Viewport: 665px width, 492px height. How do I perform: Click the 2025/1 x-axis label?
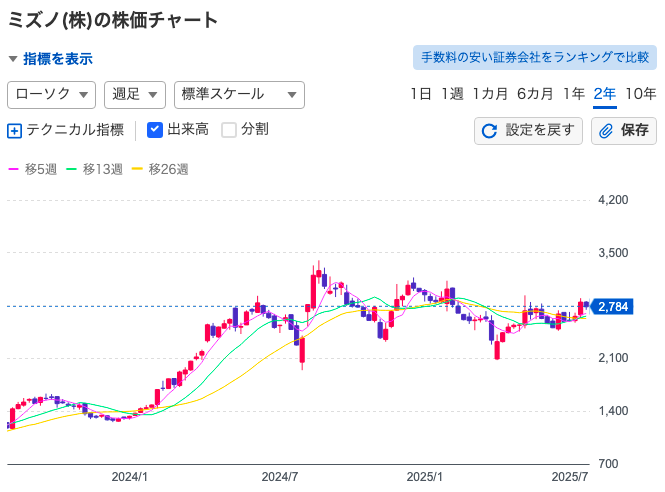[425, 477]
